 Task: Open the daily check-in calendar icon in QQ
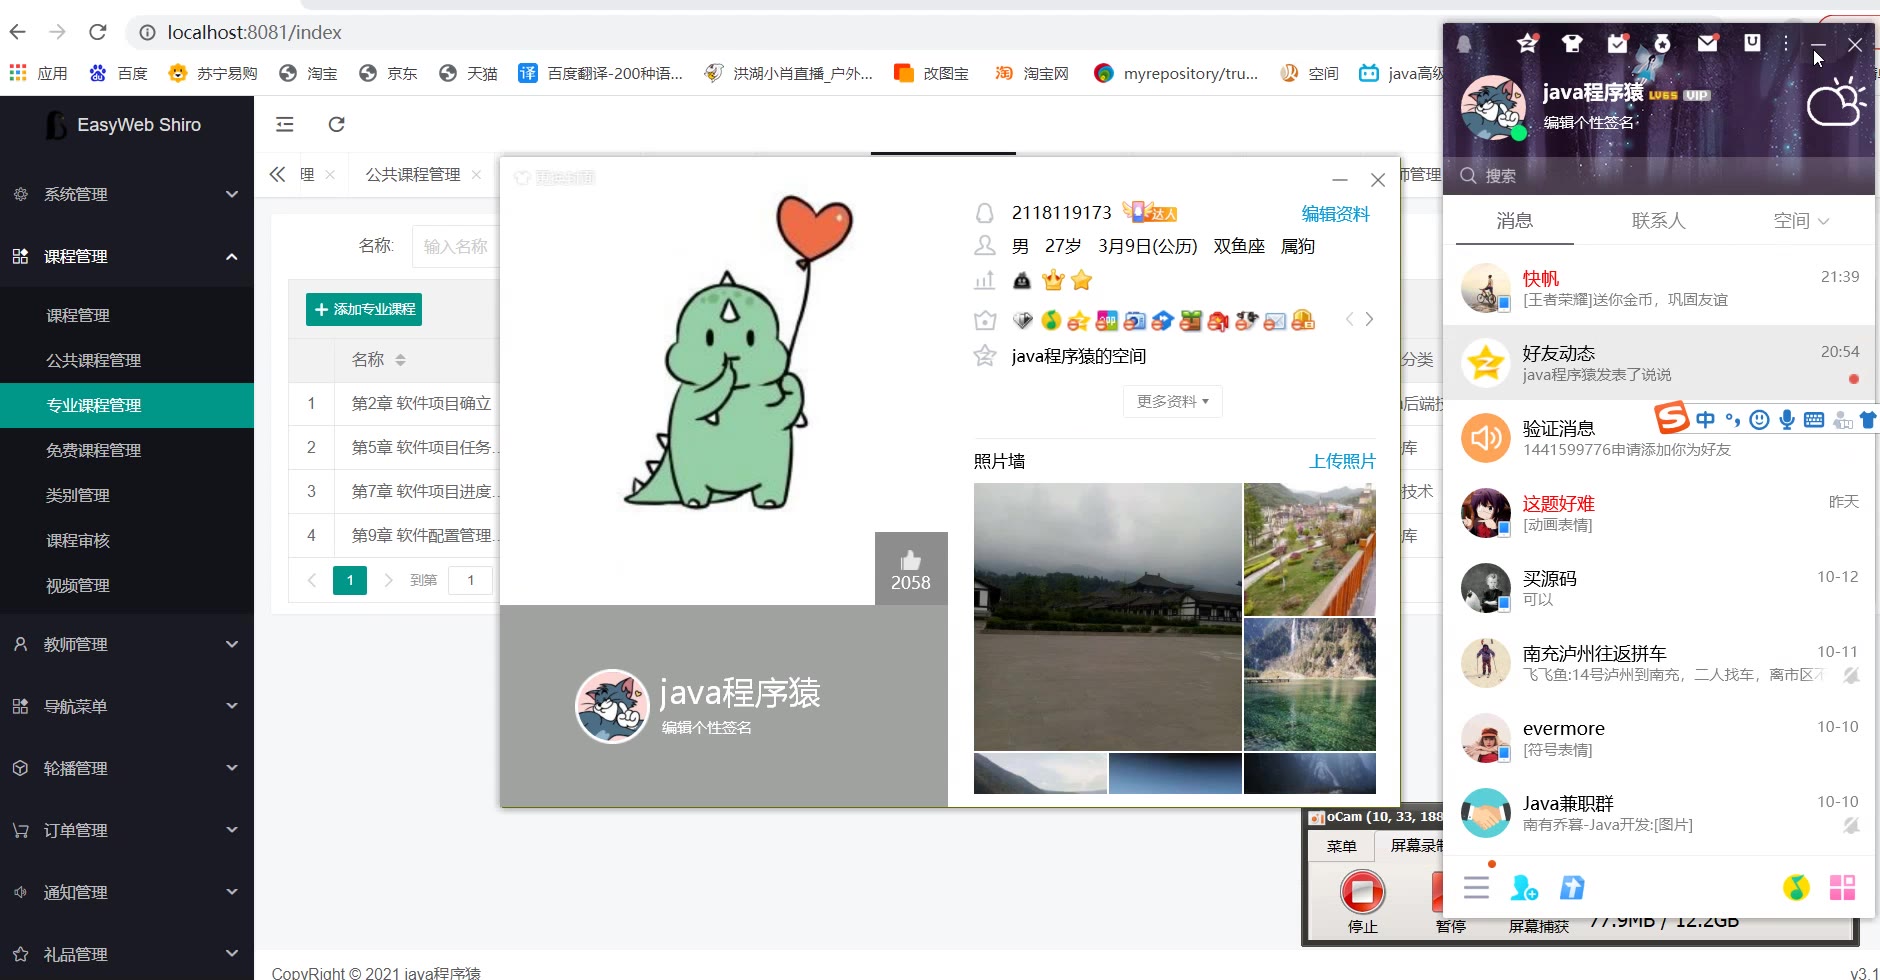(x=1617, y=43)
